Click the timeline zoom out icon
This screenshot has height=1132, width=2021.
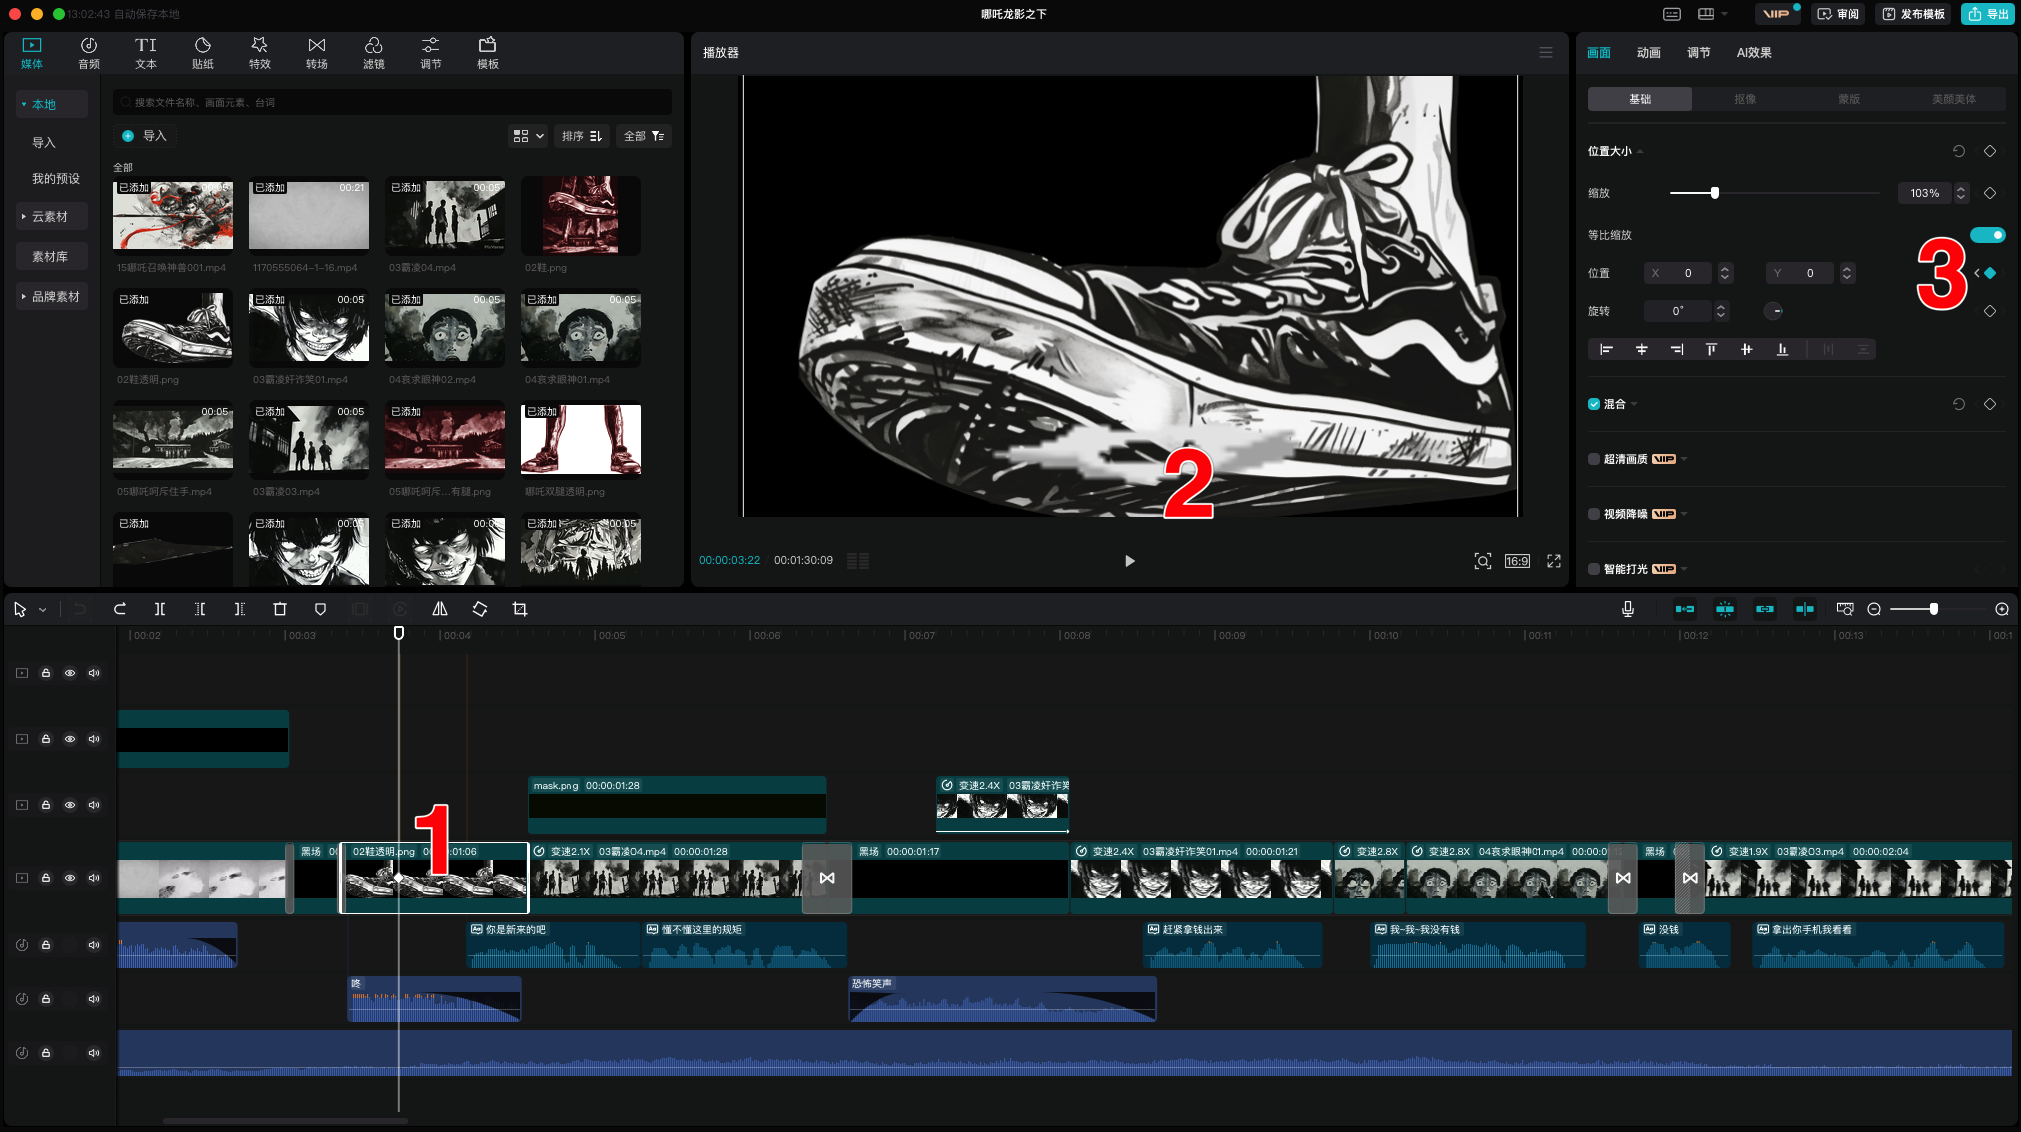pos(1874,609)
